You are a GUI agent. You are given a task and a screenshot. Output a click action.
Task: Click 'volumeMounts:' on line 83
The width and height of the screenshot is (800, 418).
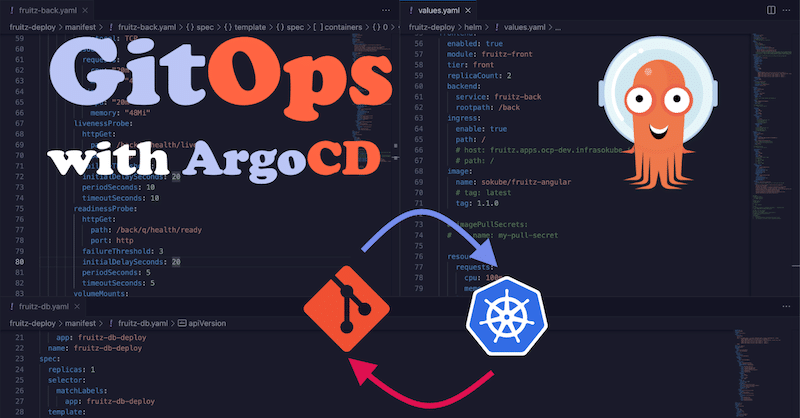pyautogui.click(x=101, y=293)
